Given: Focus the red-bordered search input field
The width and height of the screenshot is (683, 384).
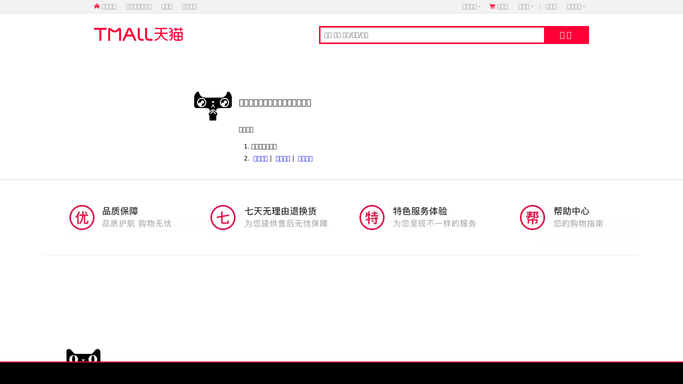Looking at the screenshot, I should [432, 35].
